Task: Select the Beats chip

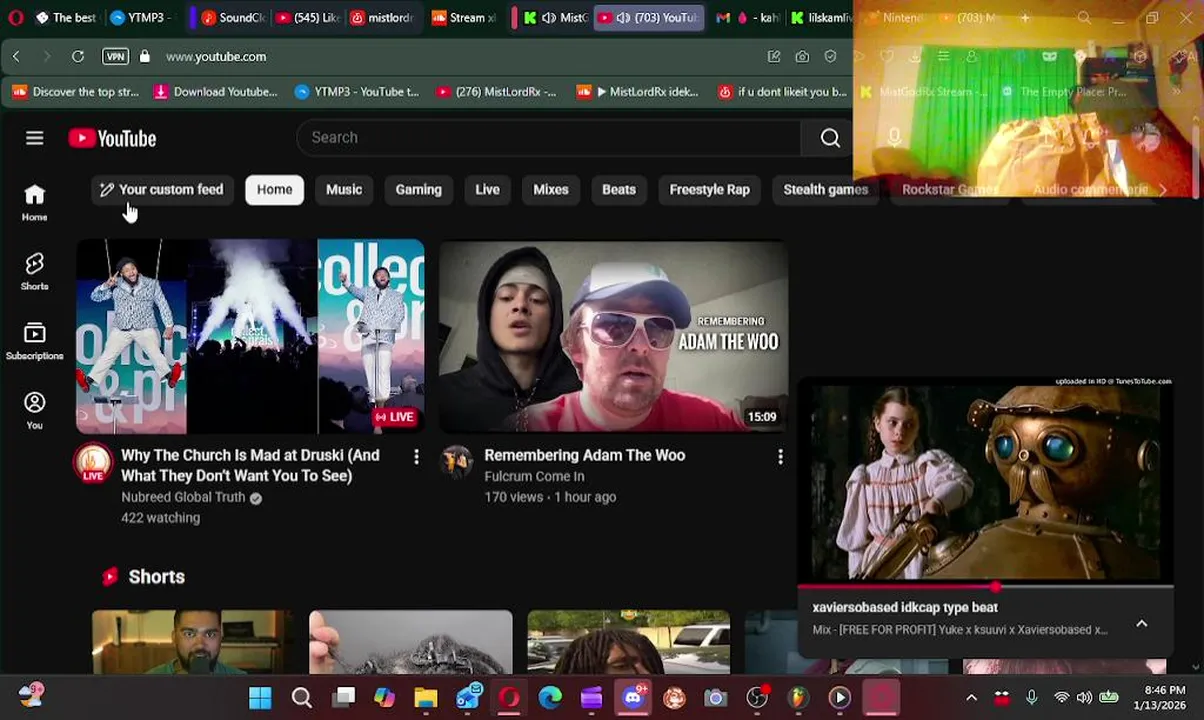Action: [619, 189]
